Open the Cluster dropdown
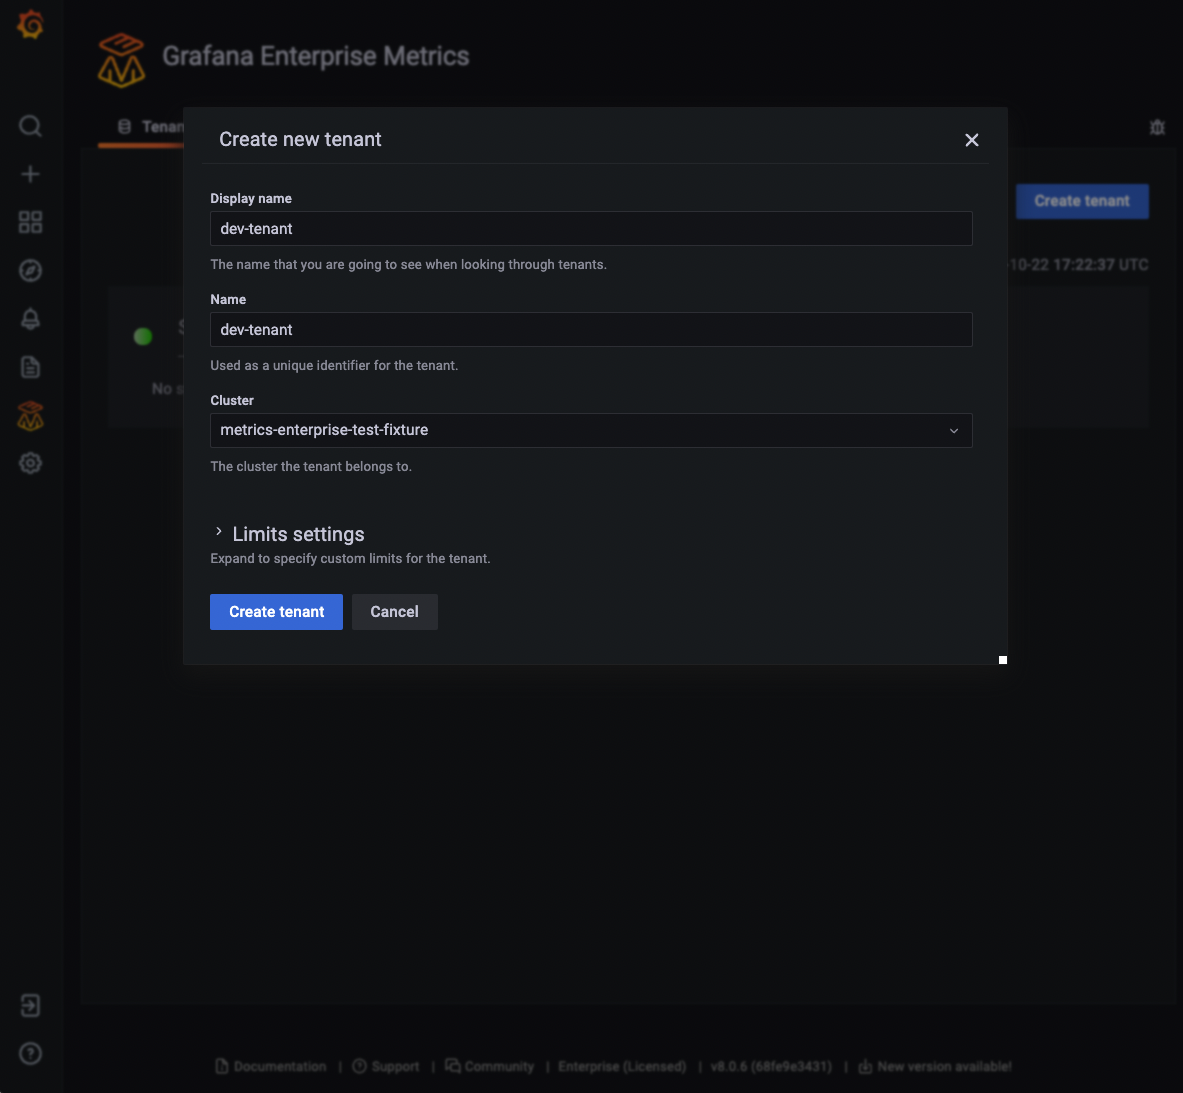 coord(590,430)
